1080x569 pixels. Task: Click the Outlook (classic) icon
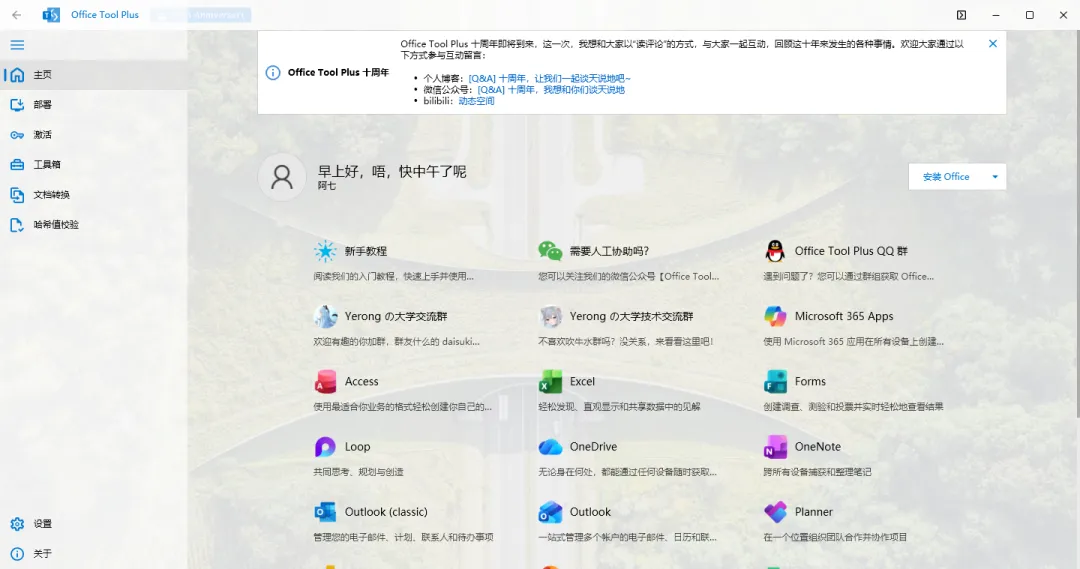coord(325,512)
